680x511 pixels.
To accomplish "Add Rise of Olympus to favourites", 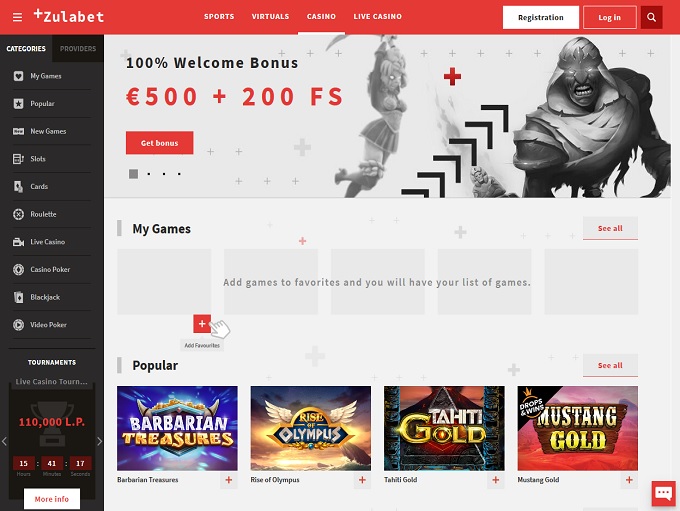I will click(x=362, y=480).
